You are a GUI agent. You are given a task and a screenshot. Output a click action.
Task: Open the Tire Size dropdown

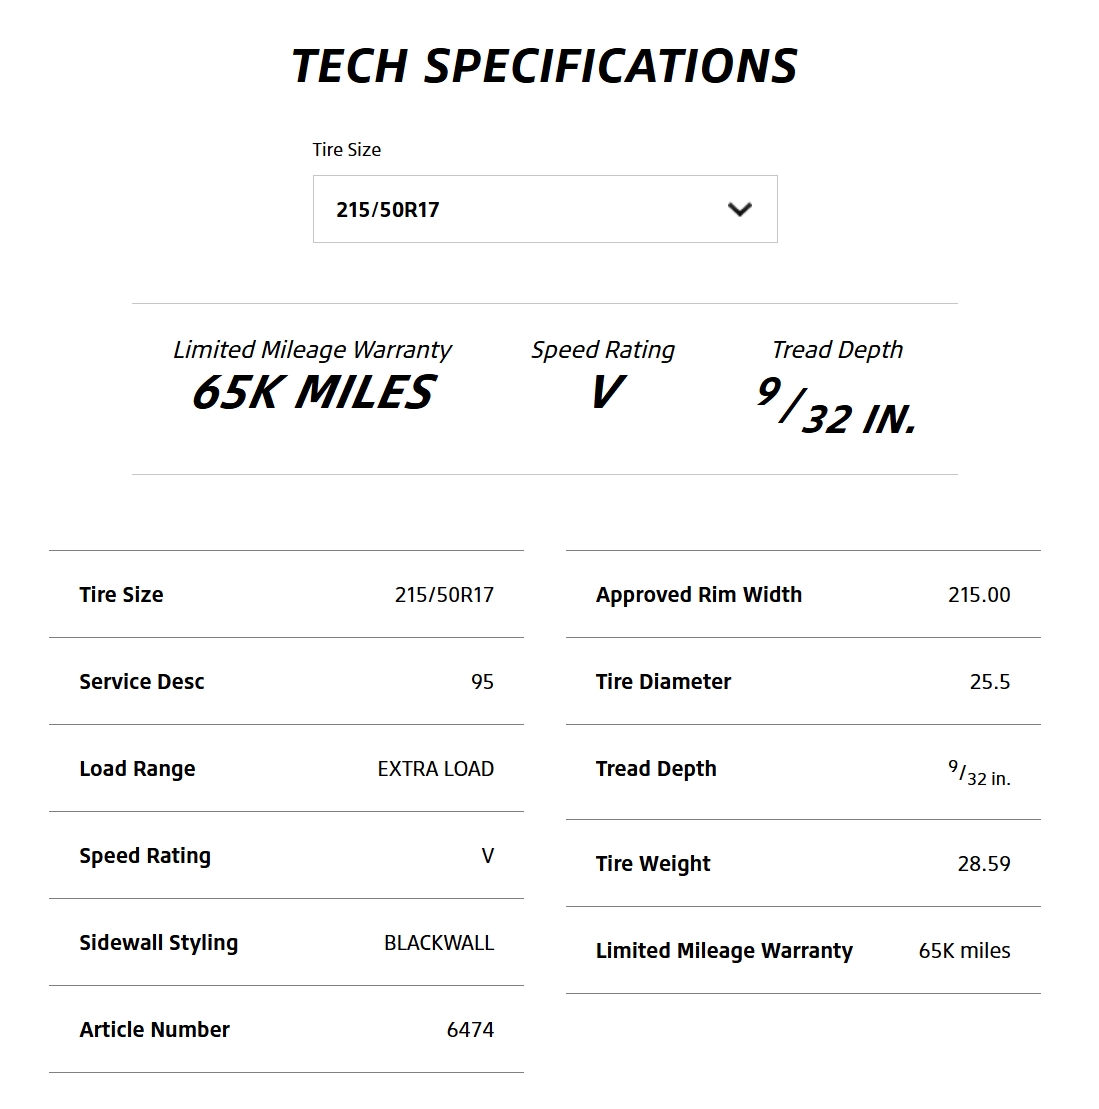click(x=545, y=209)
